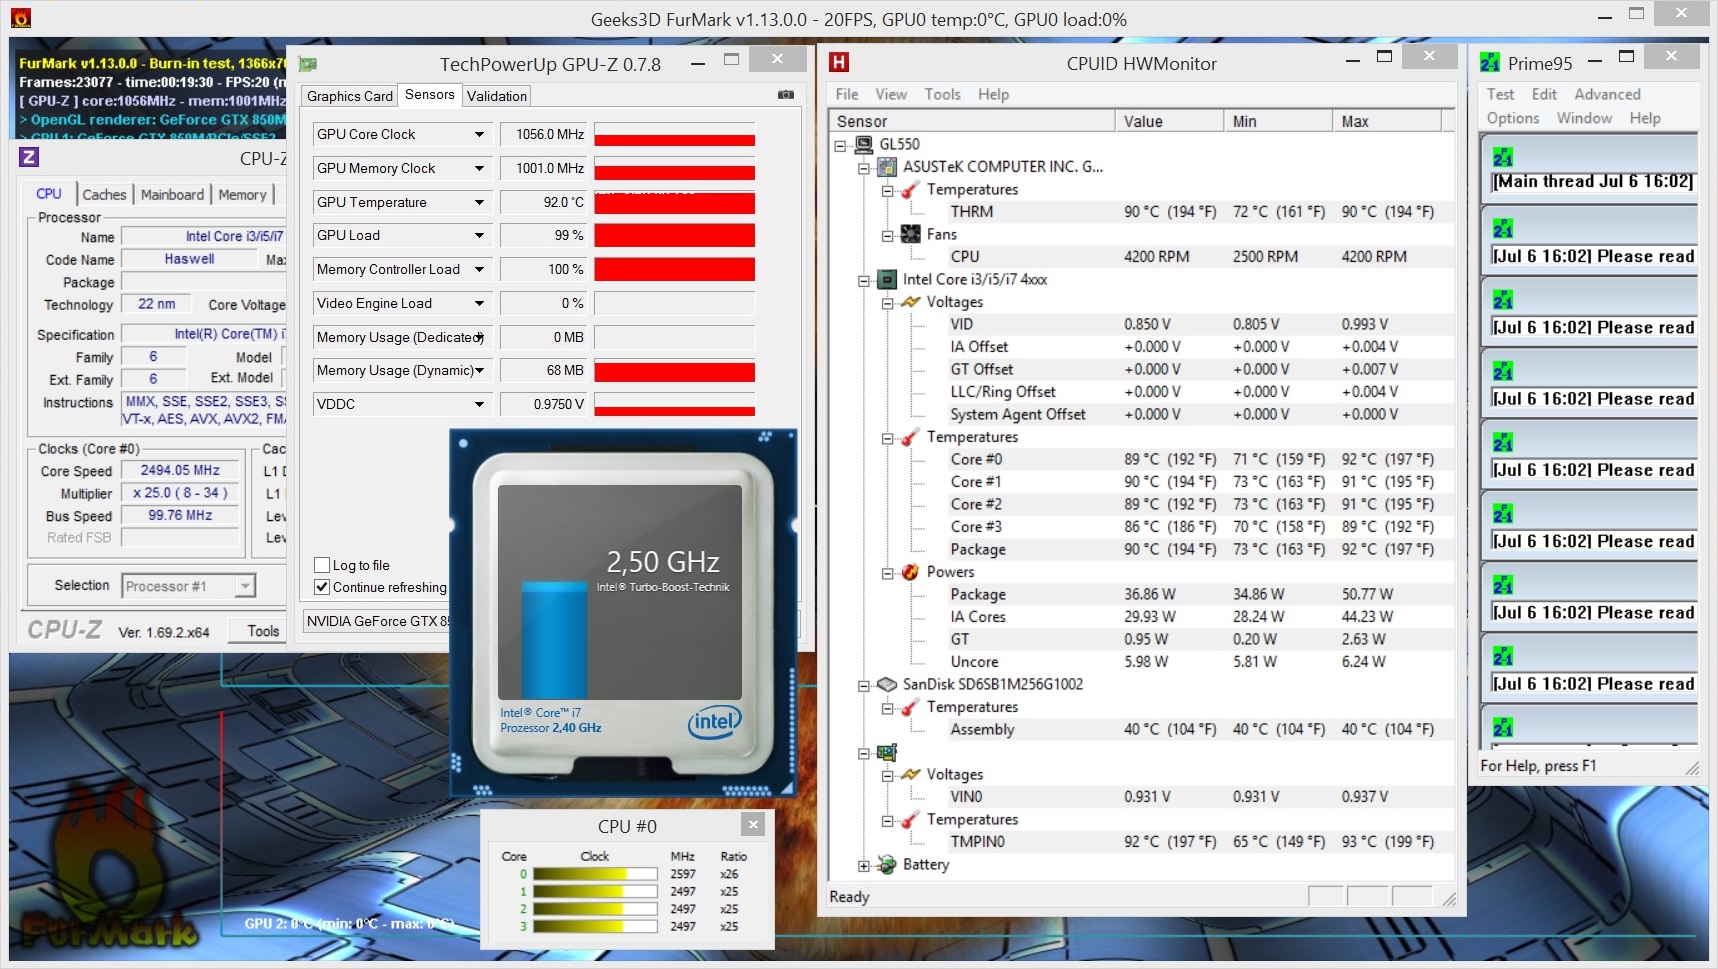
Task: Open the Video Engine Load dropdown
Action: point(480,303)
